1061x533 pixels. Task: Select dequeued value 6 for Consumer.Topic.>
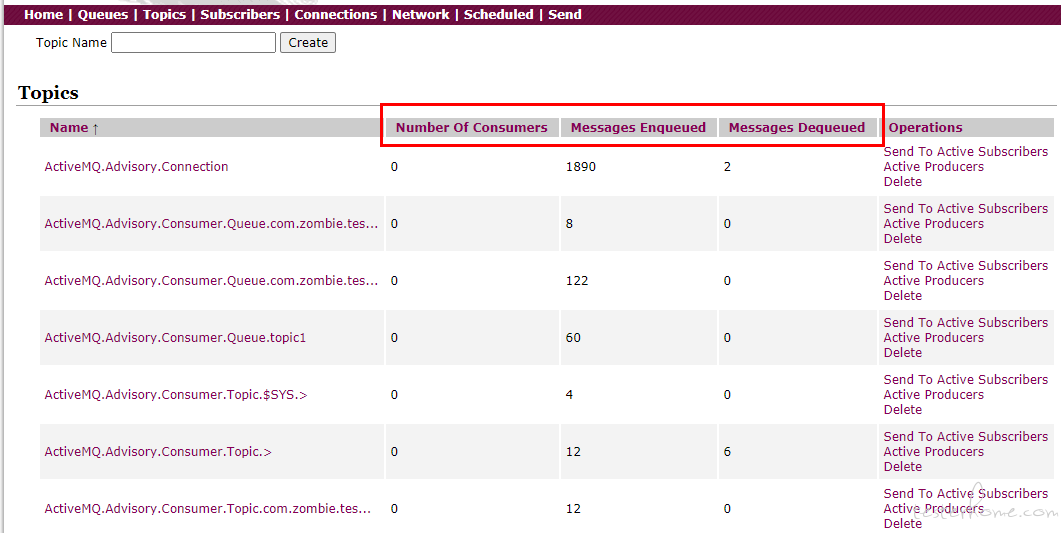[x=727, y=451]
